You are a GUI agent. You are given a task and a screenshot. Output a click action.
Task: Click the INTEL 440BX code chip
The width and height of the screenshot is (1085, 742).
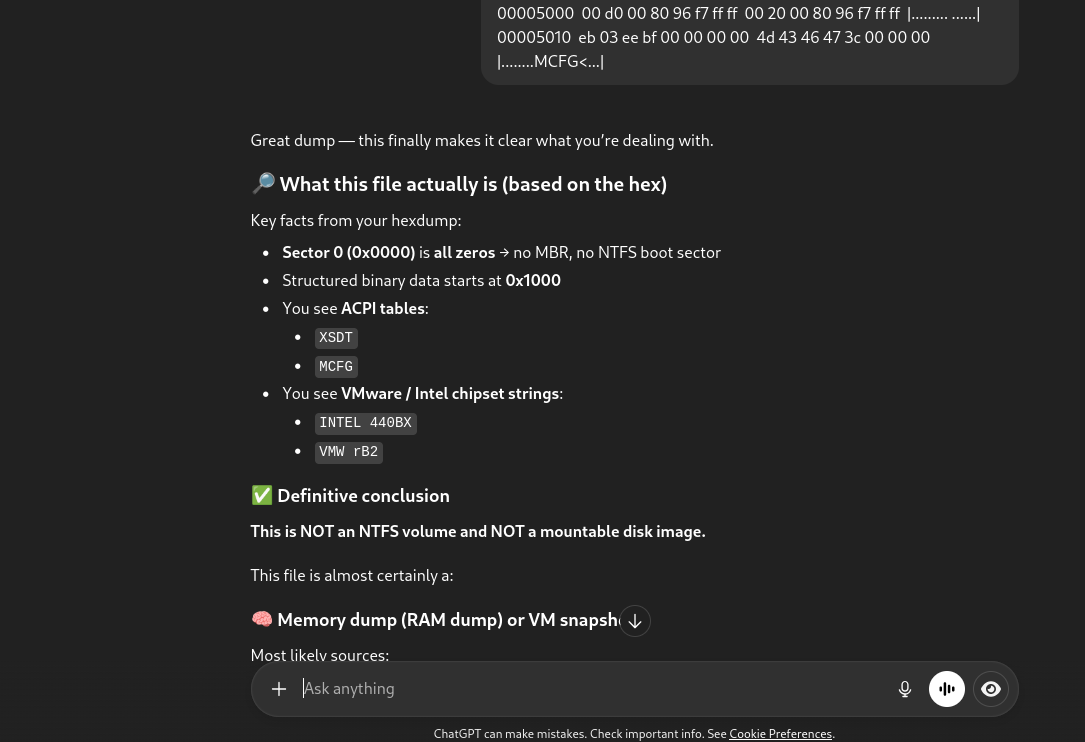coord(365,423)
